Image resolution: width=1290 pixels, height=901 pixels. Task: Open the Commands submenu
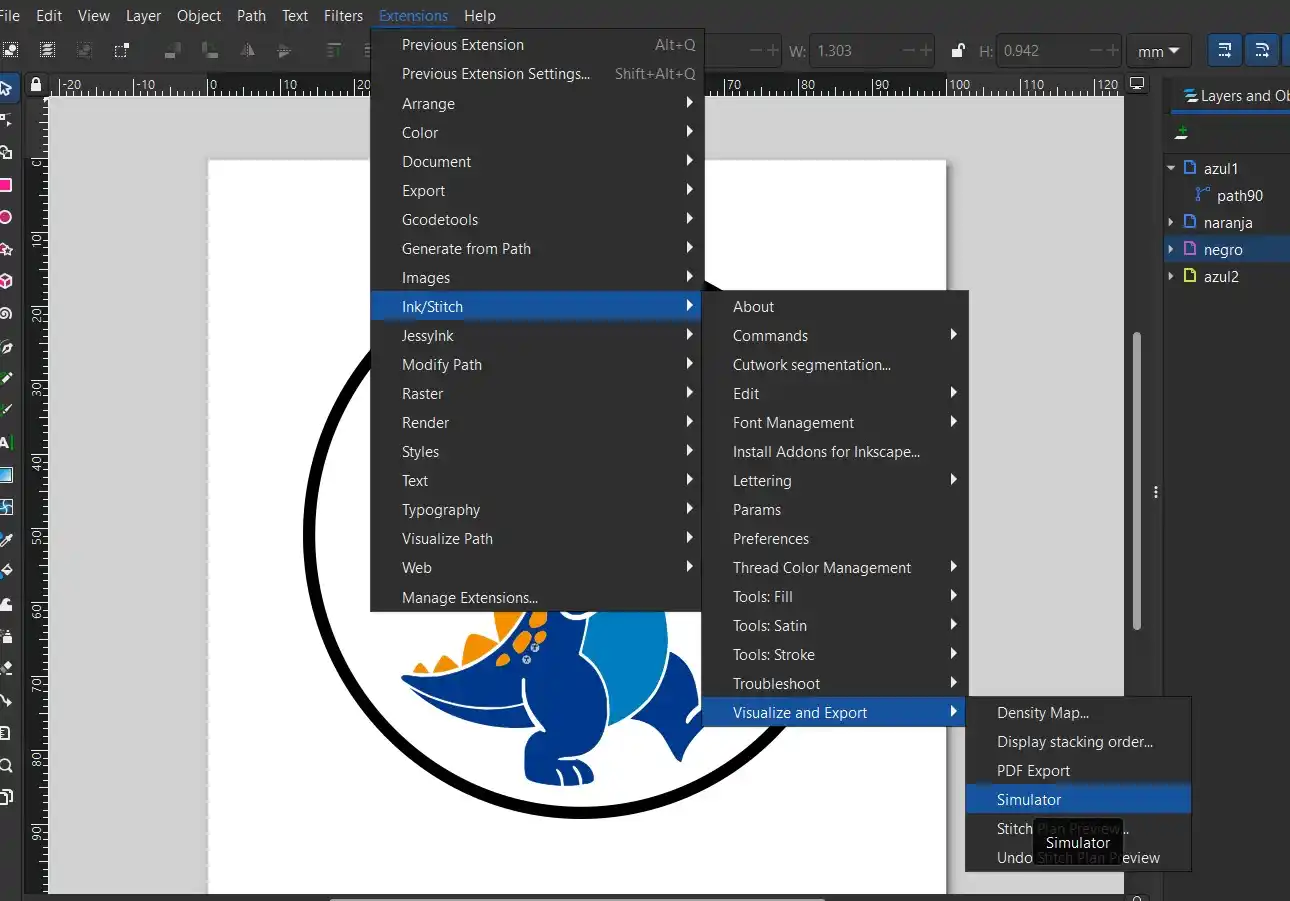click(x=835, y=336)
